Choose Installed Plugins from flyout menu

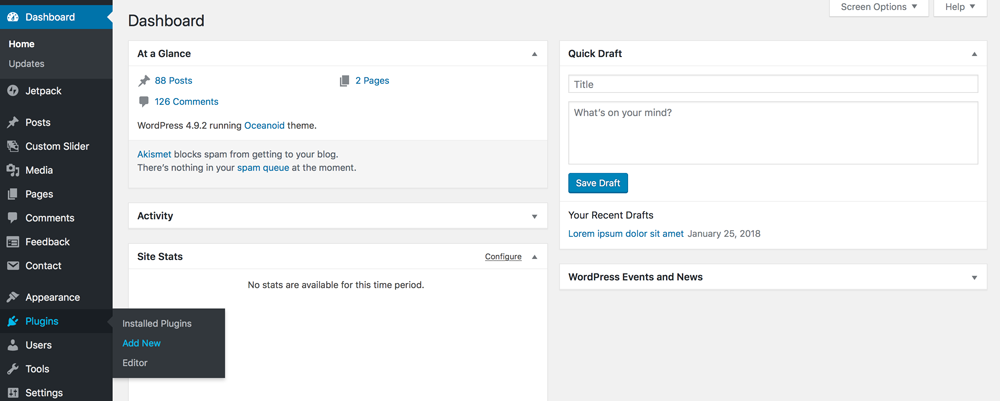click(157, 324)
